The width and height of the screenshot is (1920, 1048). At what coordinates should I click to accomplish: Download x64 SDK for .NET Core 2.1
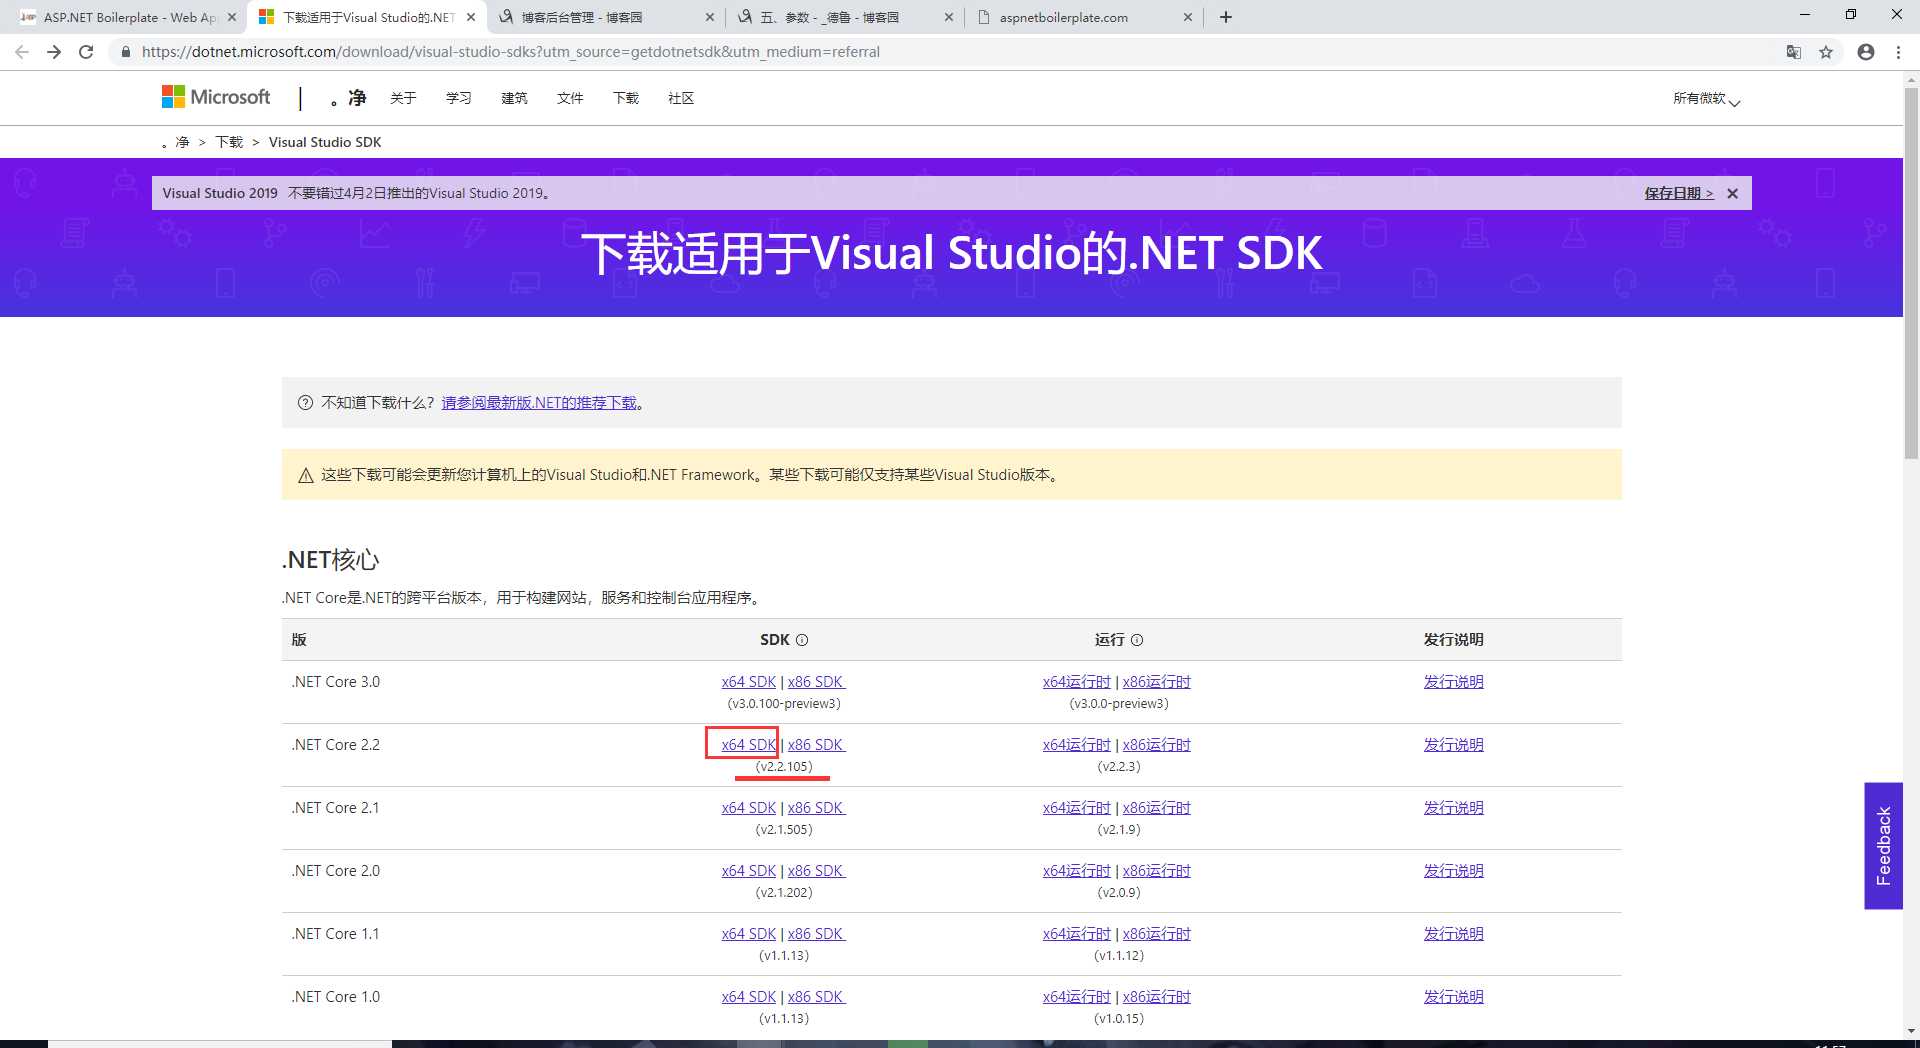pos(749,808)
